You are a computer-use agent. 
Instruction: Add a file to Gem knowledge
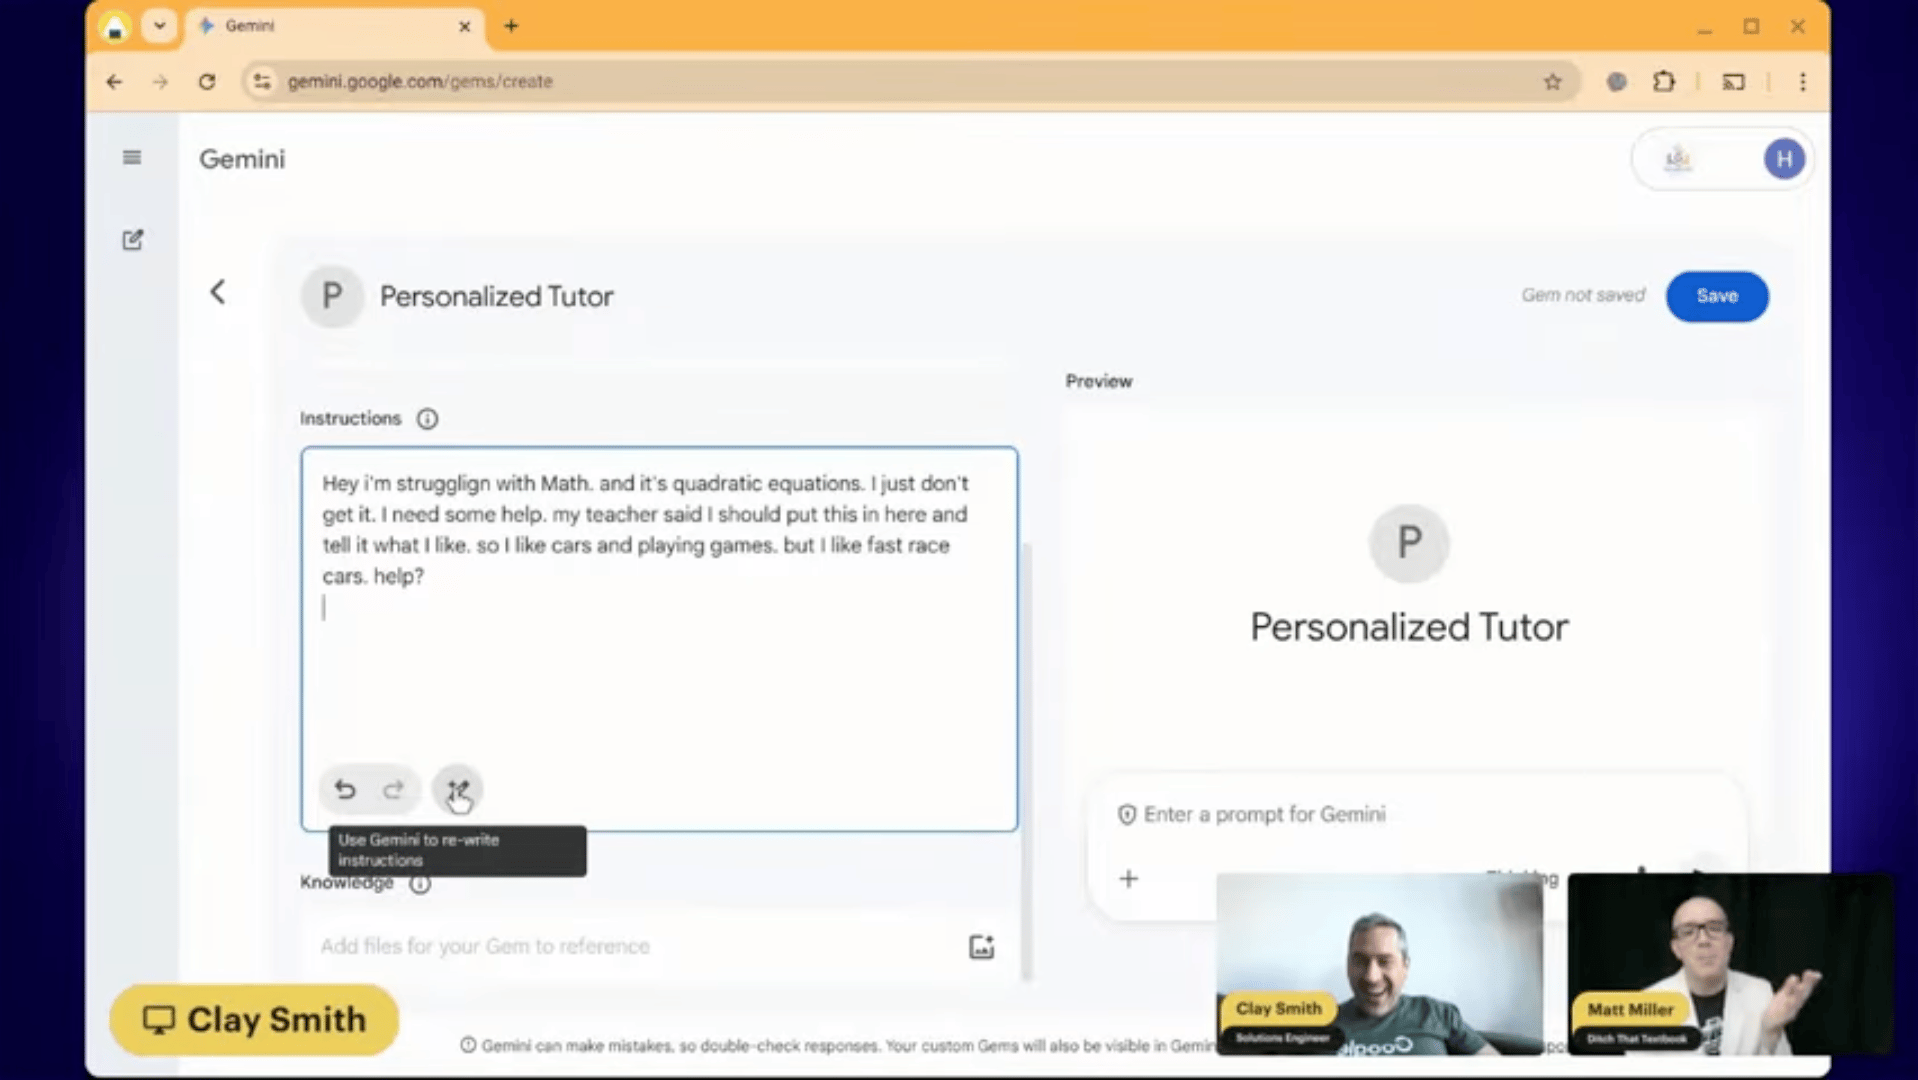coord(981,947)
